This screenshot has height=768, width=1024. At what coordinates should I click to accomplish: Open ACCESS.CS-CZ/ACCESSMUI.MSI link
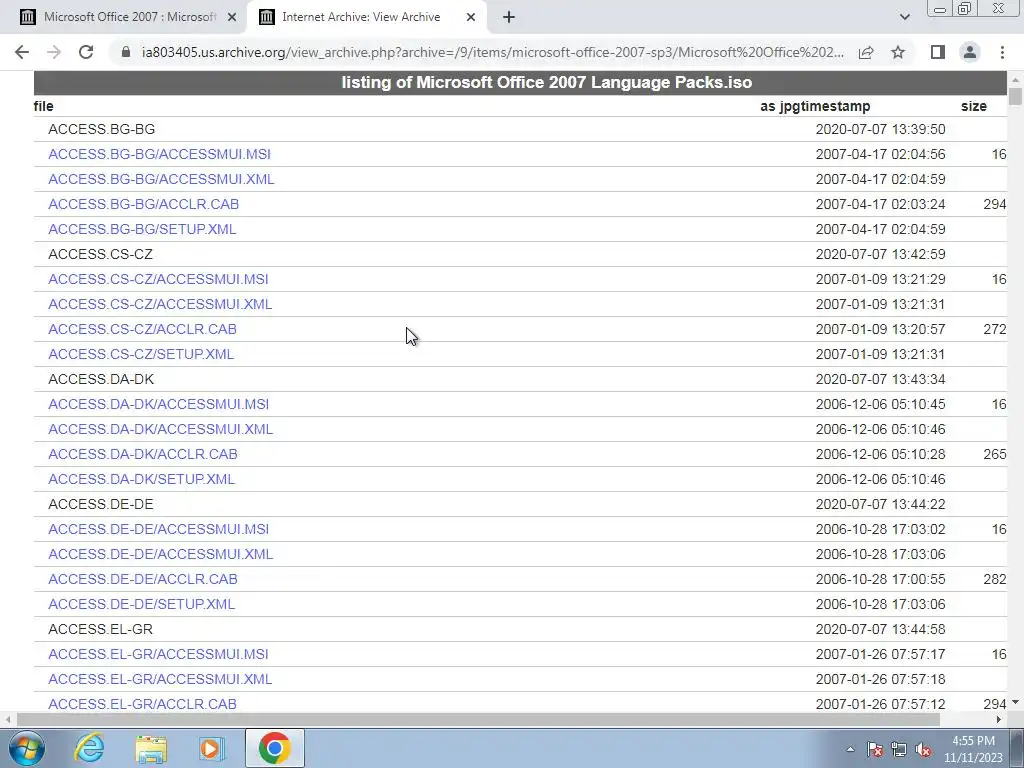coord(158,280)
